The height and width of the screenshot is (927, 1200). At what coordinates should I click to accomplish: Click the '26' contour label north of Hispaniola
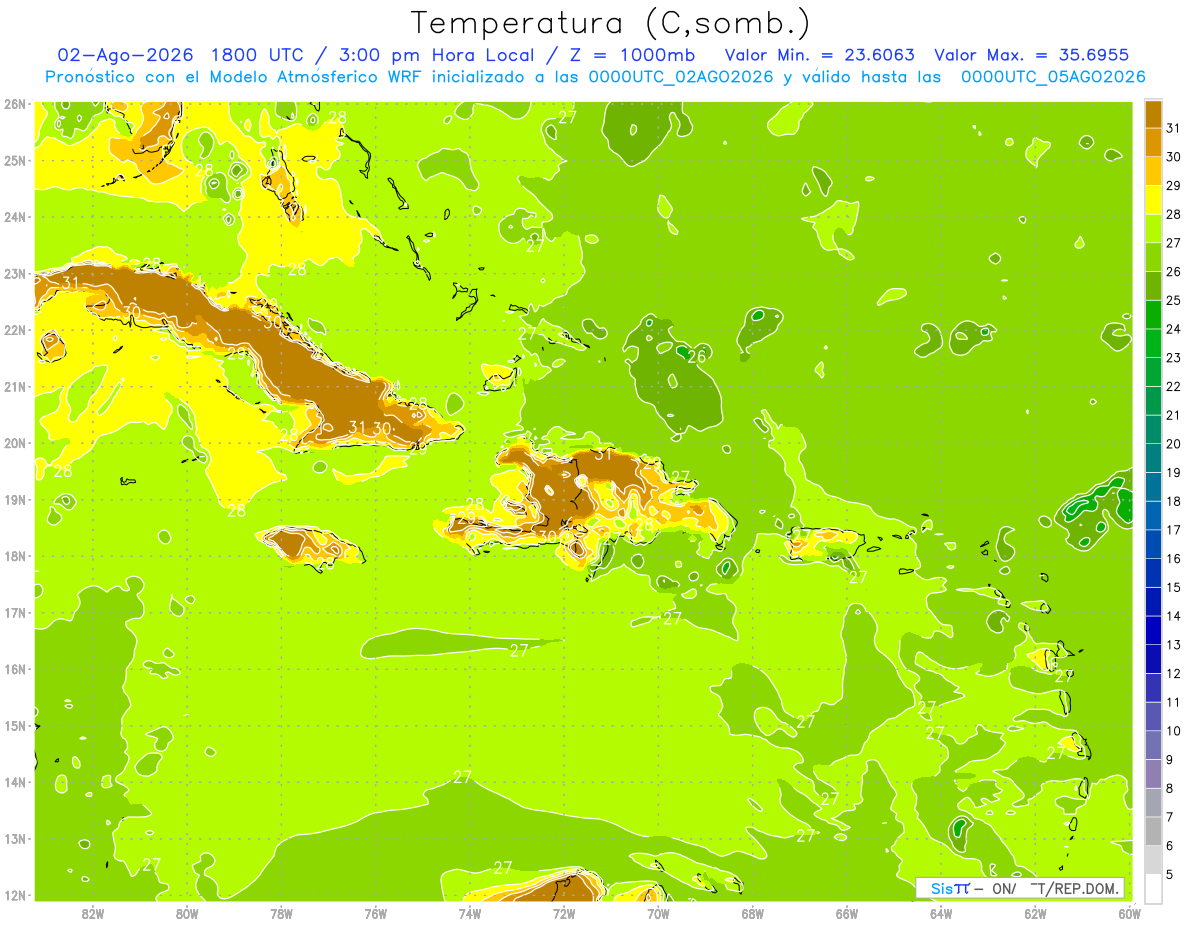(x=698, y=356)
